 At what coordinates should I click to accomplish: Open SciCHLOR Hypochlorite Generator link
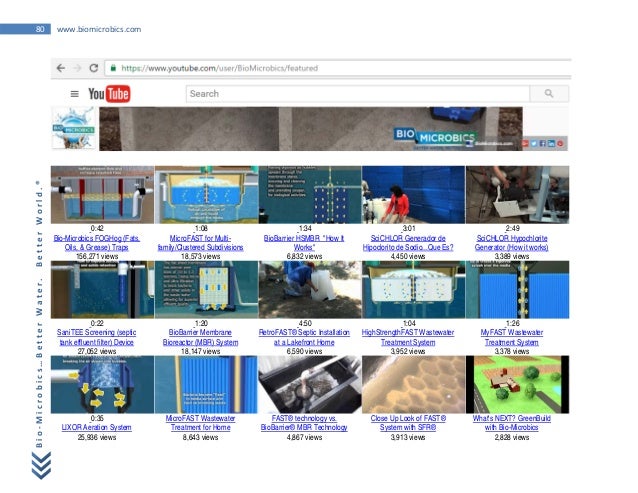[x=512, y=243]
